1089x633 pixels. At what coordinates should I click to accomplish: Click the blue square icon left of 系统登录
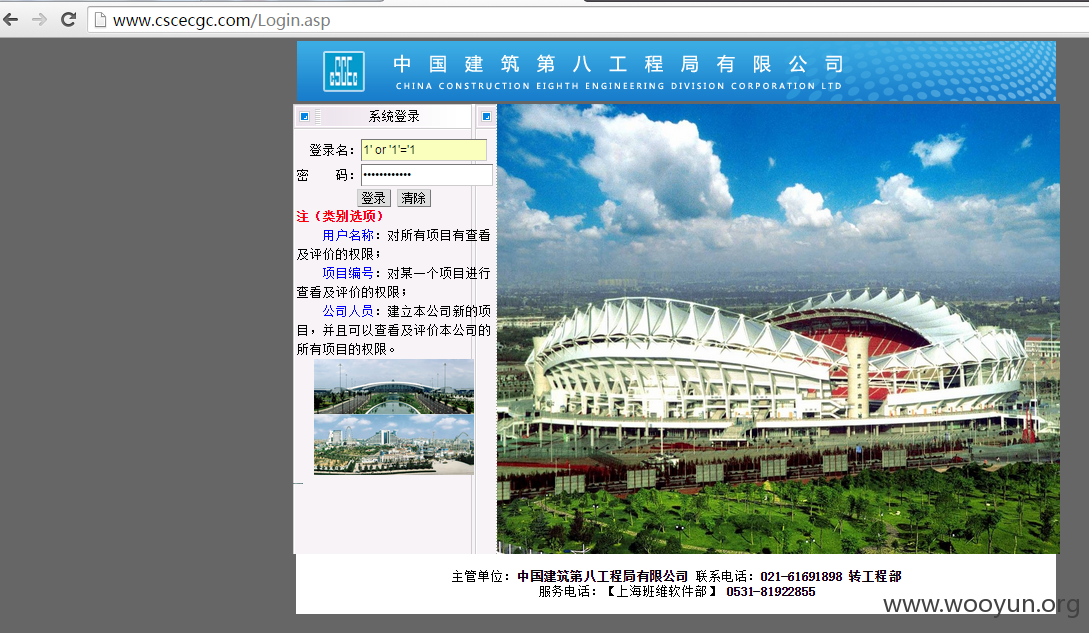pyautogui.click(x=304, y=116)
